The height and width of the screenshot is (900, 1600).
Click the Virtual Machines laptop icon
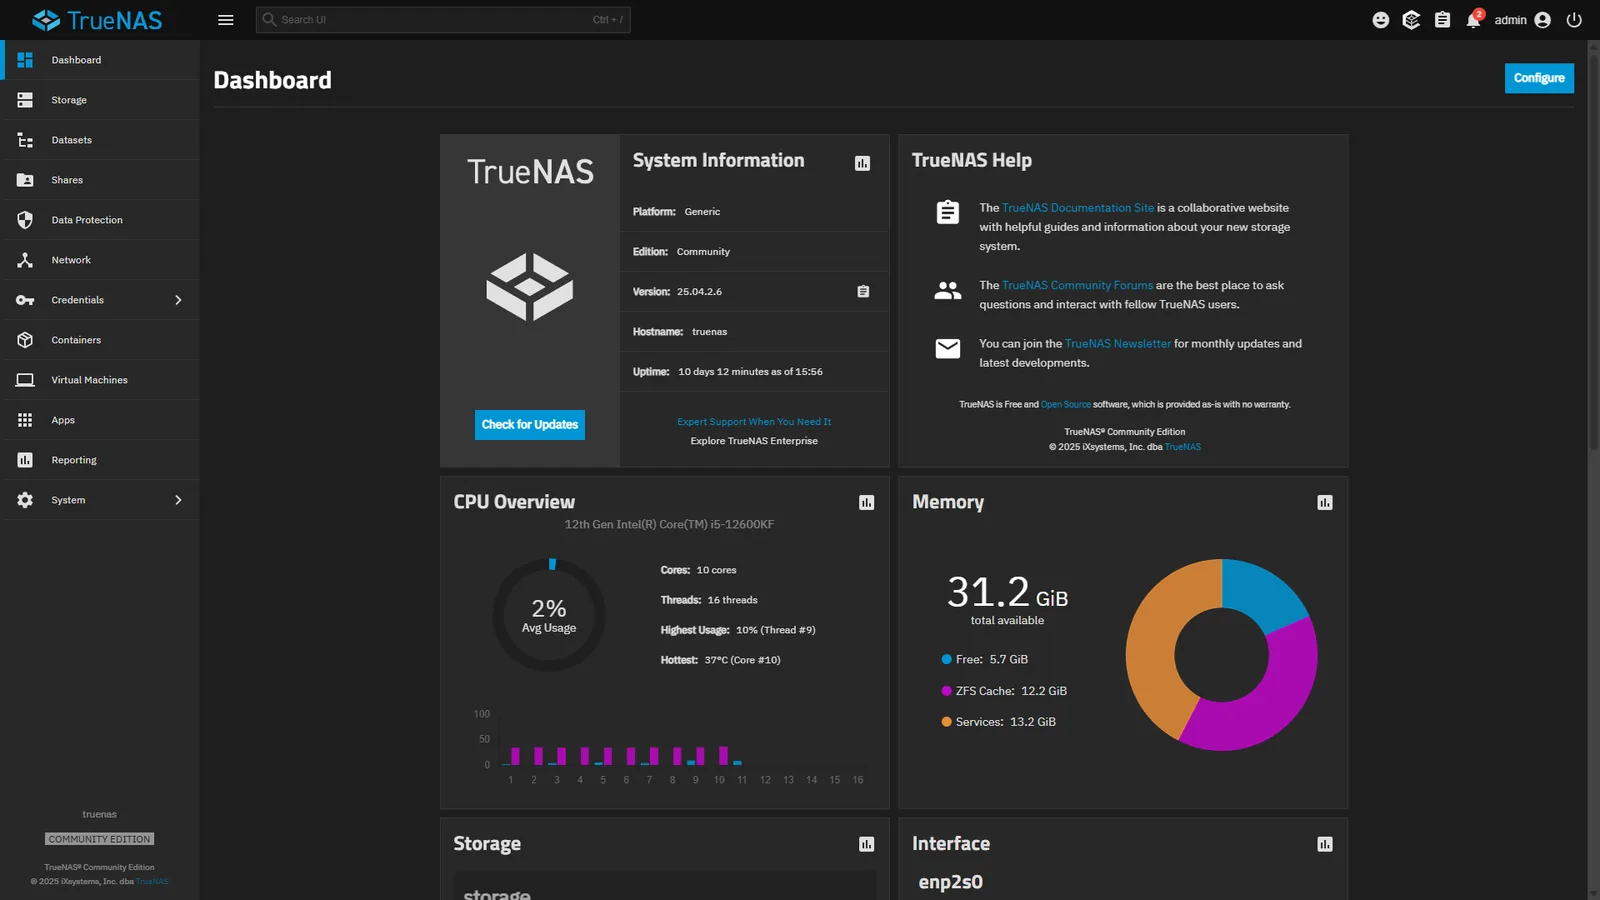(25, 380)
